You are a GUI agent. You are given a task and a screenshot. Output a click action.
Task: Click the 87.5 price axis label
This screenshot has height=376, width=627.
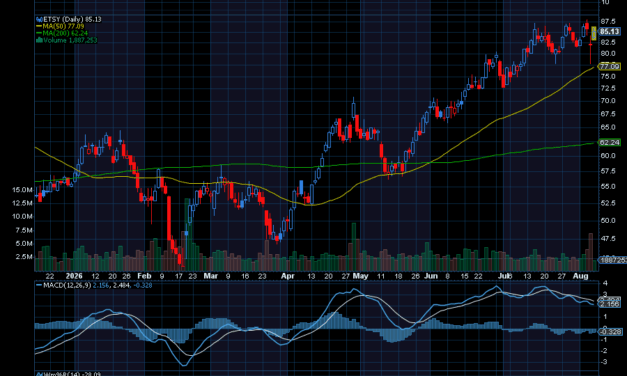pyautogui.click(x=607, y=22)
